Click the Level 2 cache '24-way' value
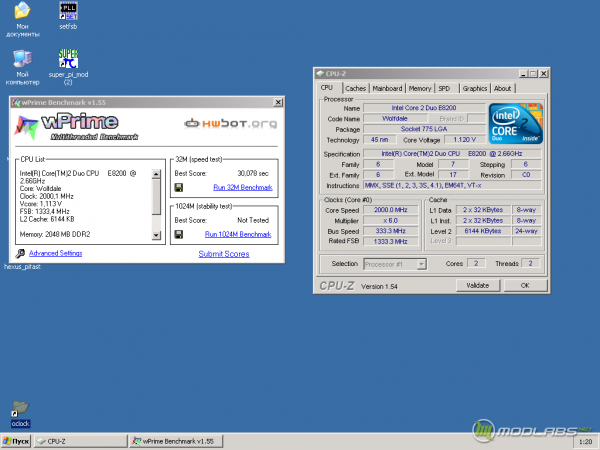600x450 pixels. coord(527,231)
